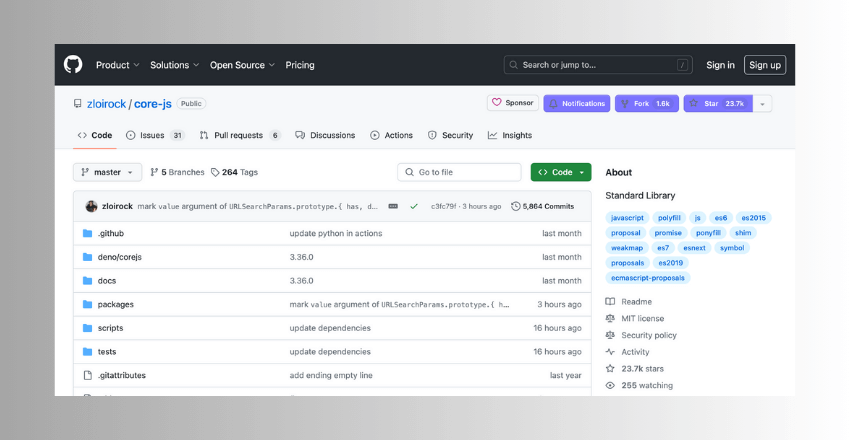The height and width of the screenshot is (440, 850).
Task: Open commit hash c3fc79f
Action: [443, 206]
